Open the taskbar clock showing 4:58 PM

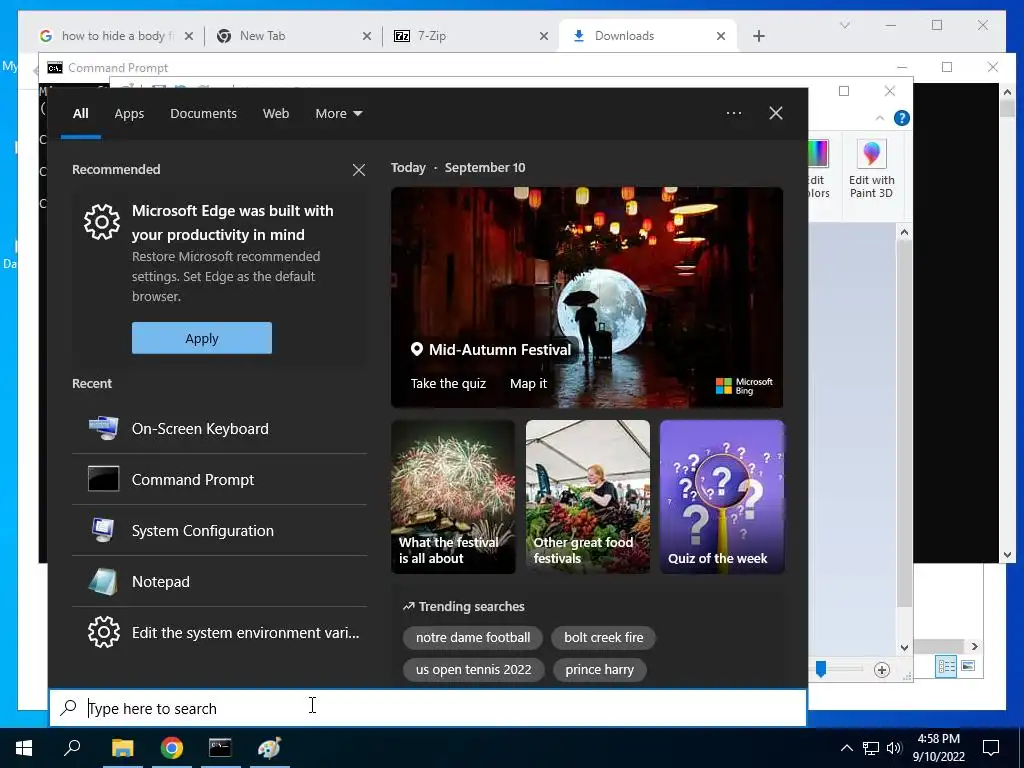click(938, 748)
